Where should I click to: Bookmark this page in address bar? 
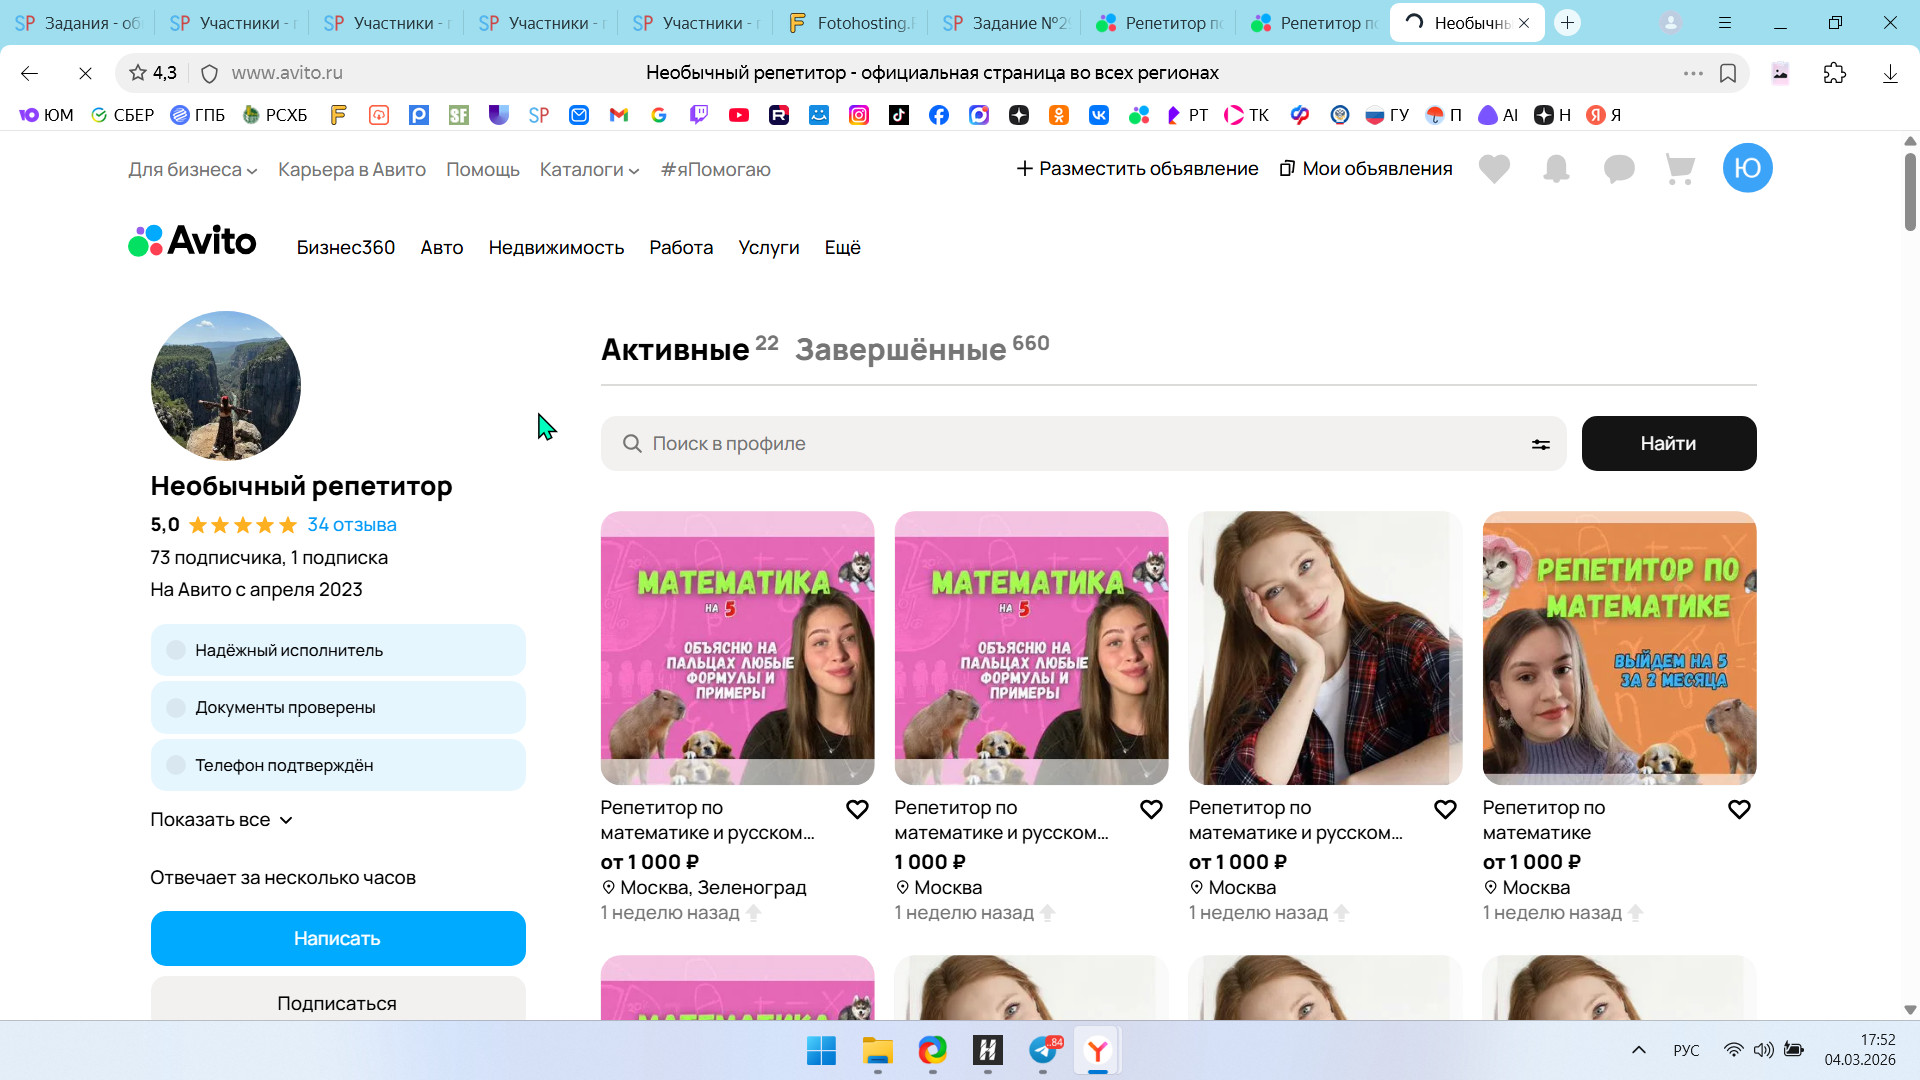[x=1728, y=73]
